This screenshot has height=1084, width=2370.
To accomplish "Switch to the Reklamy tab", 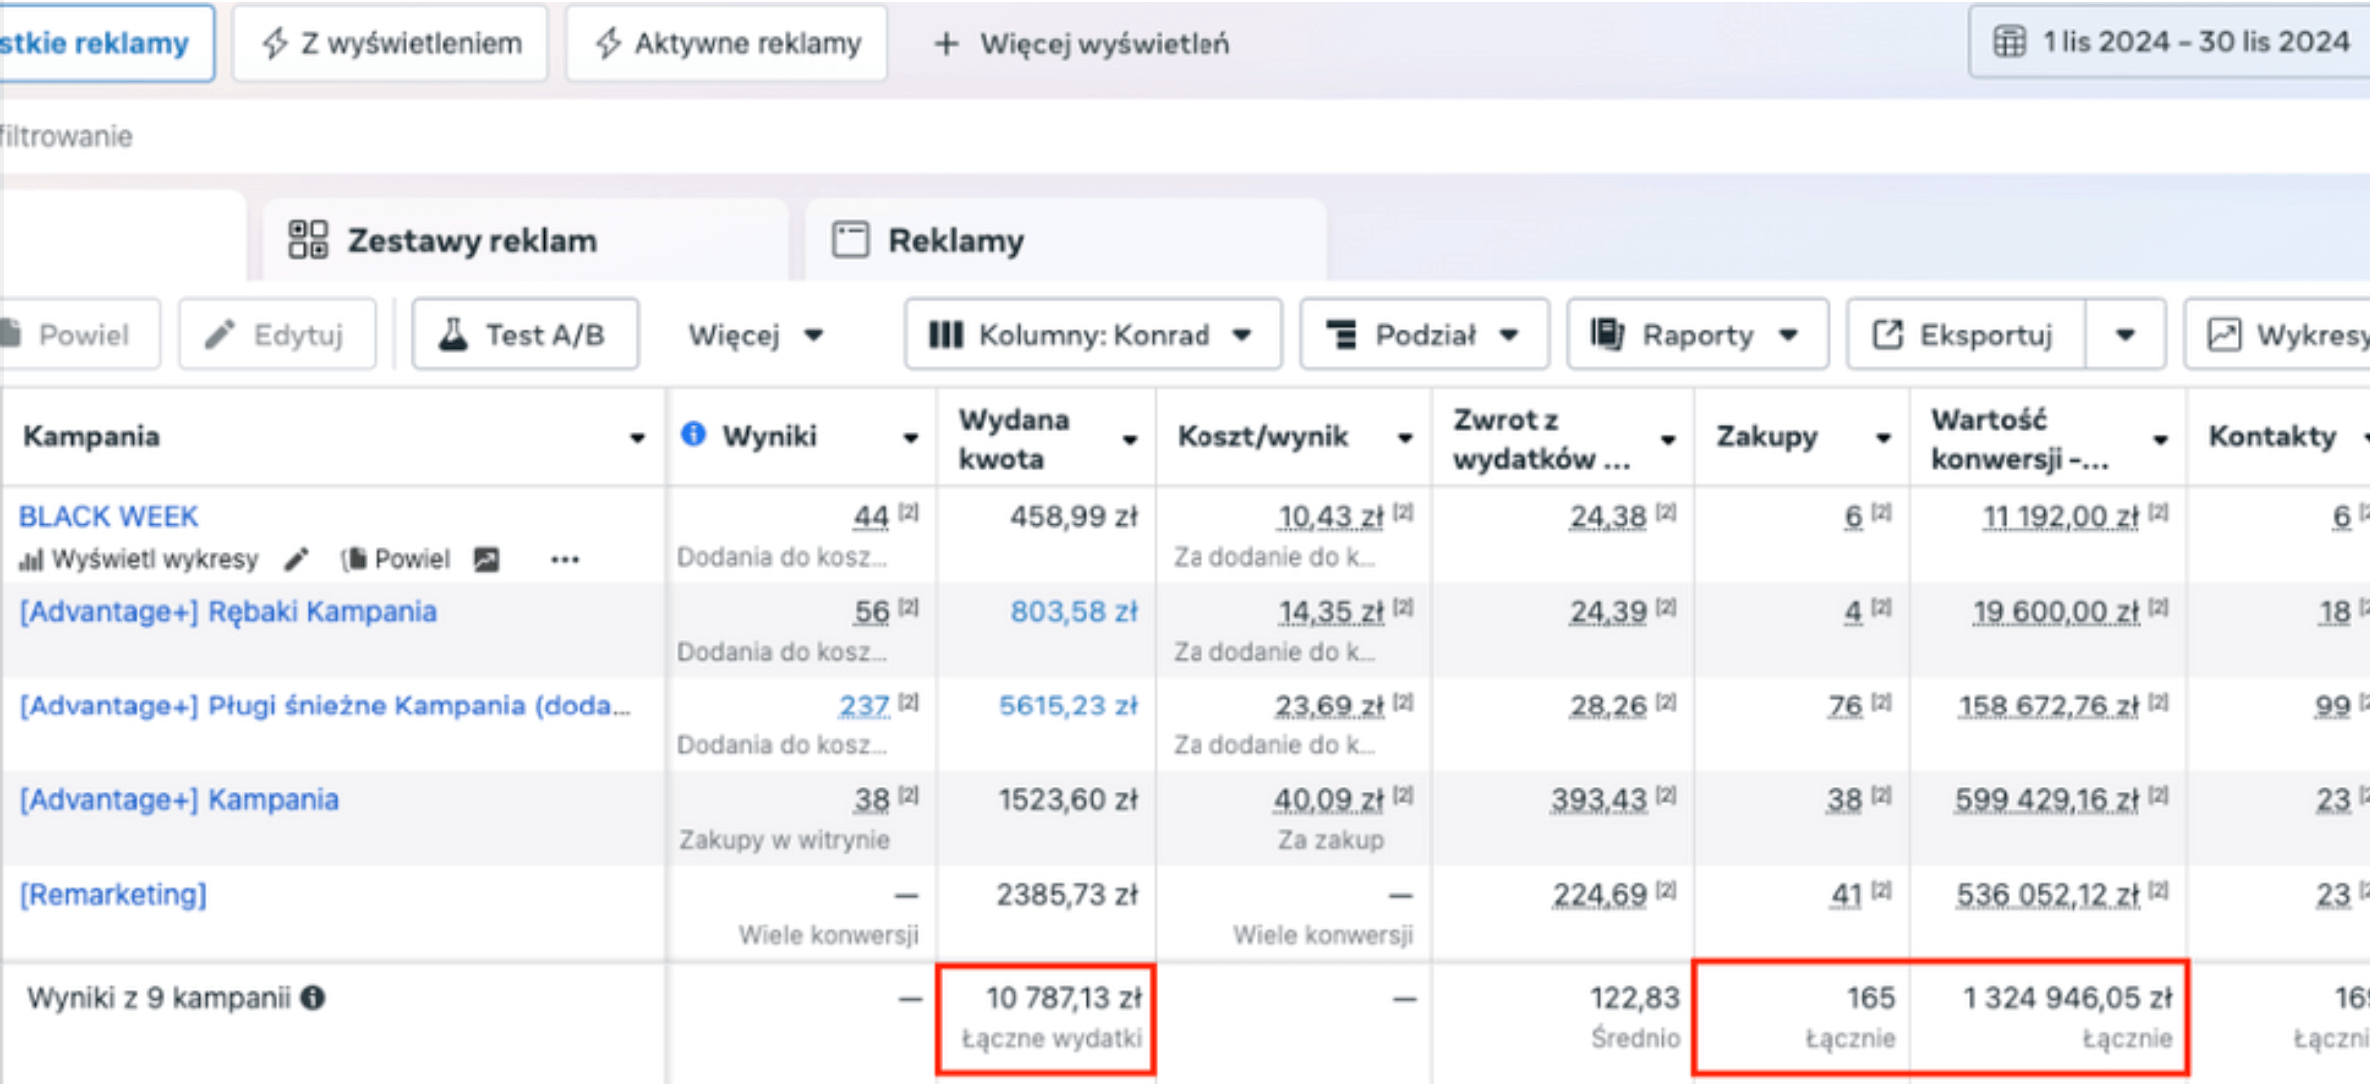I will 1066,240.
